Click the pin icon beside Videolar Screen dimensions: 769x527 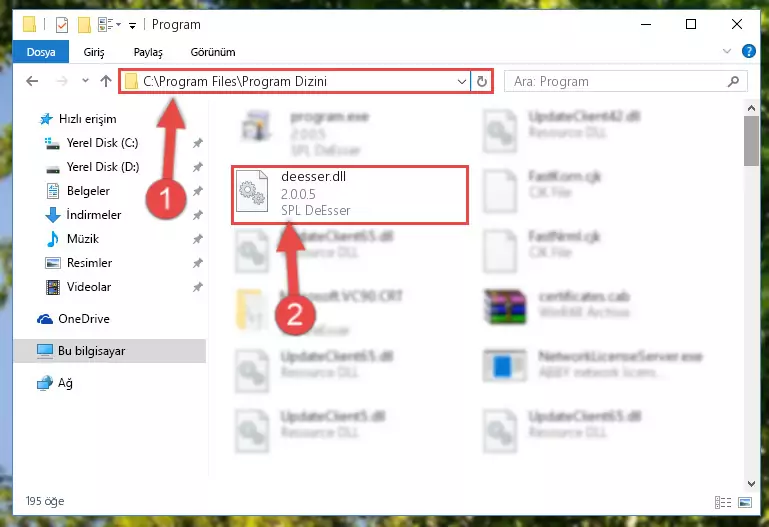(197, 287)
